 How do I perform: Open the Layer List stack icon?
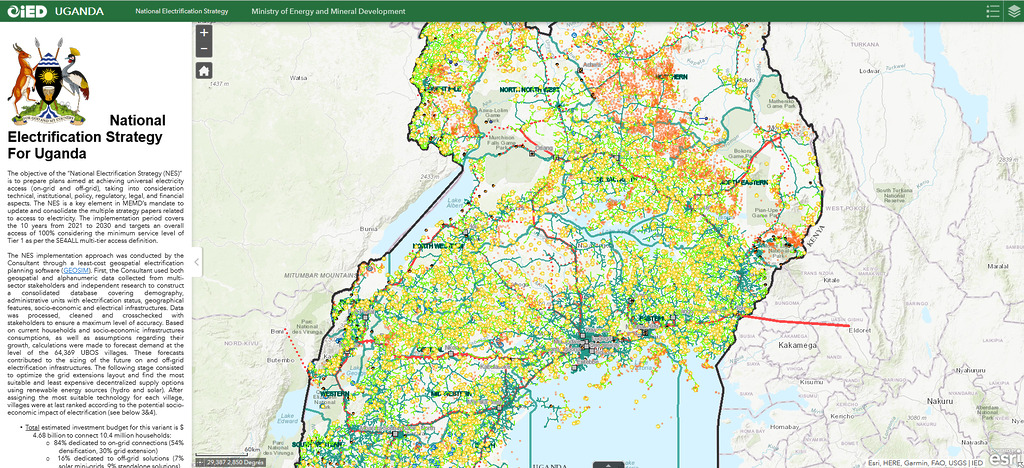point(1013,11)
